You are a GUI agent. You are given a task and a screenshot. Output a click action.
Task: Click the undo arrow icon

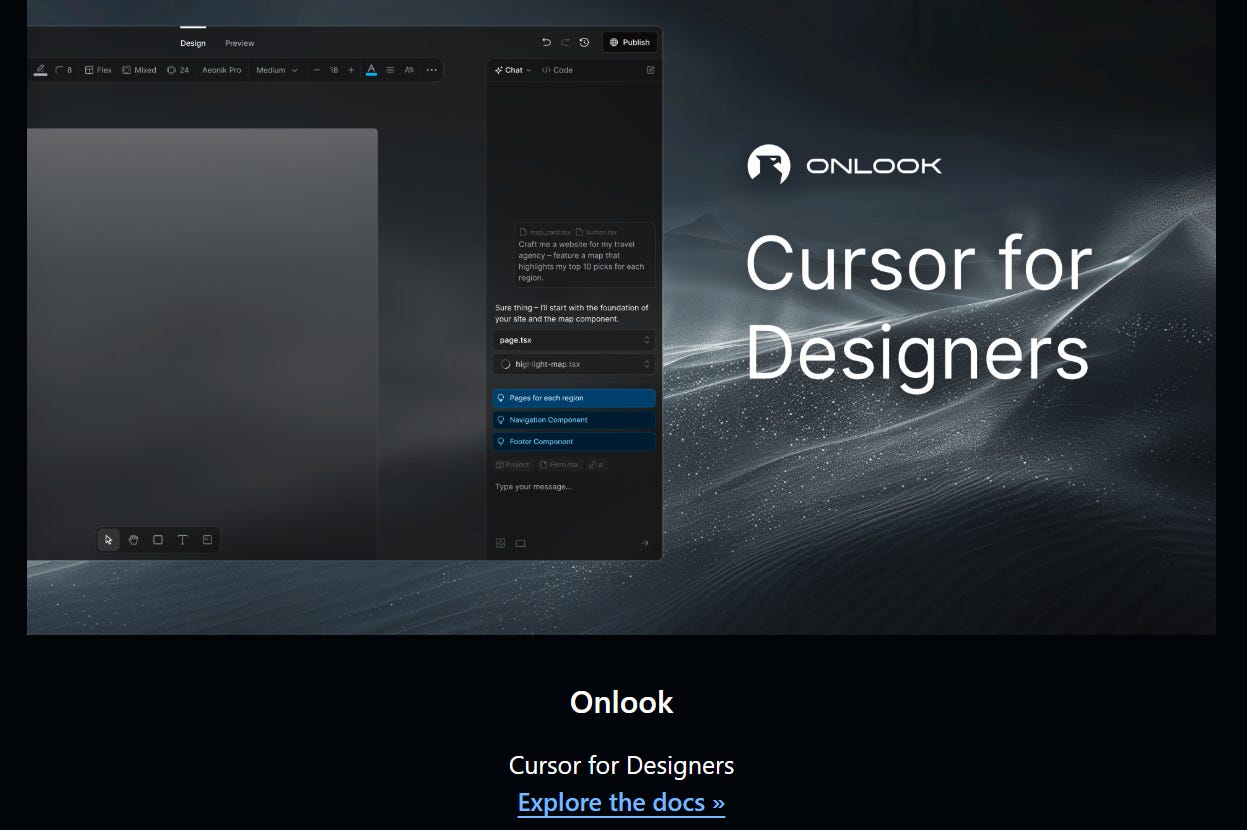(x=546, y=42)
